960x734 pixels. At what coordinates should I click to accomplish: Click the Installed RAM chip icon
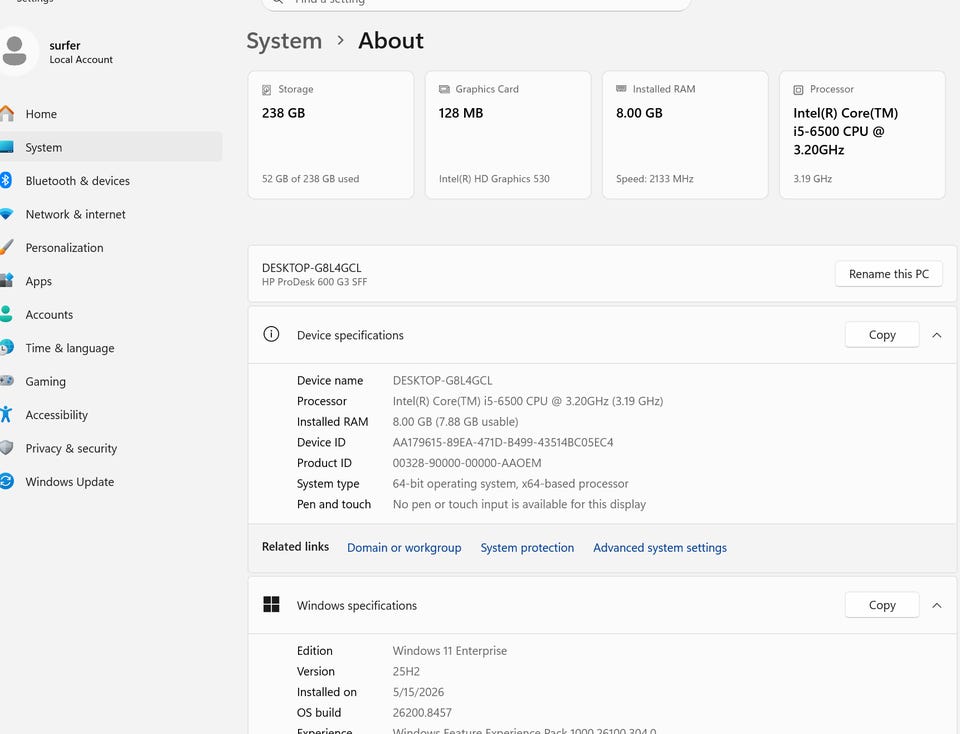[x=621, y=89]
